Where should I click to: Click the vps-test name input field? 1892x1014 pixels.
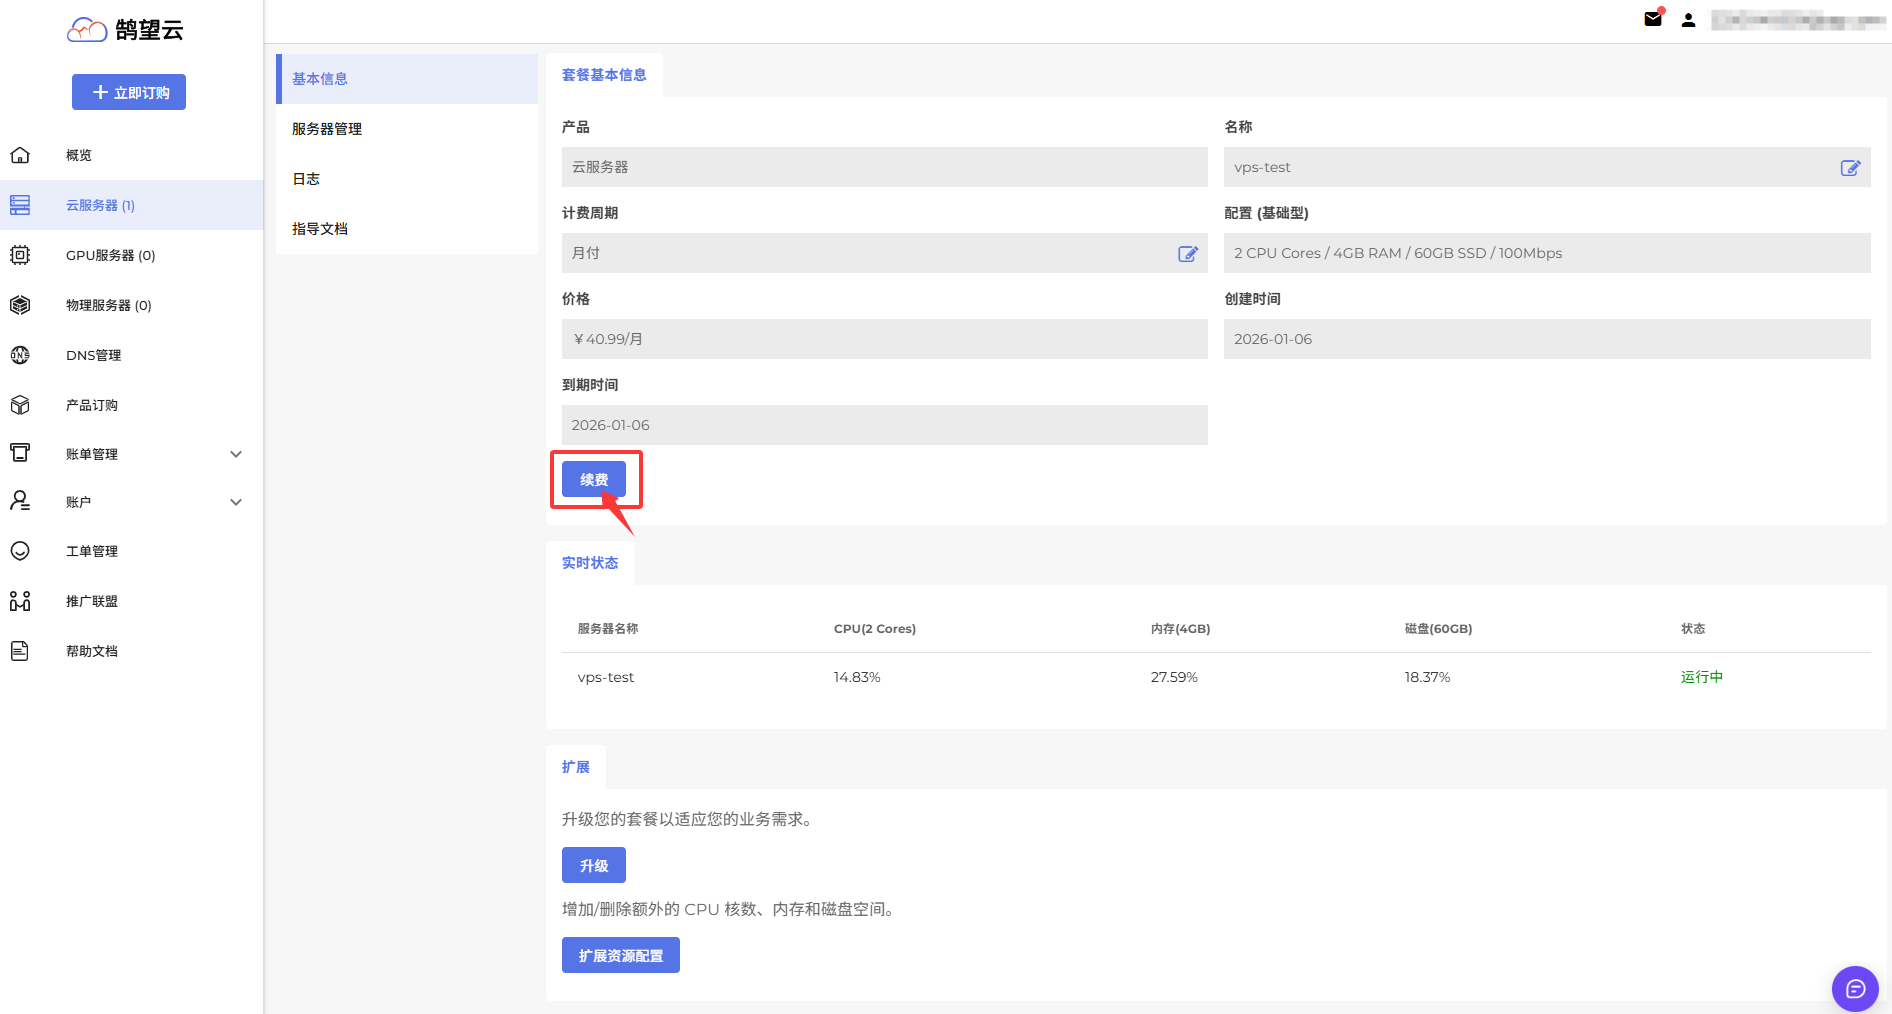[x=1530, y=168]
